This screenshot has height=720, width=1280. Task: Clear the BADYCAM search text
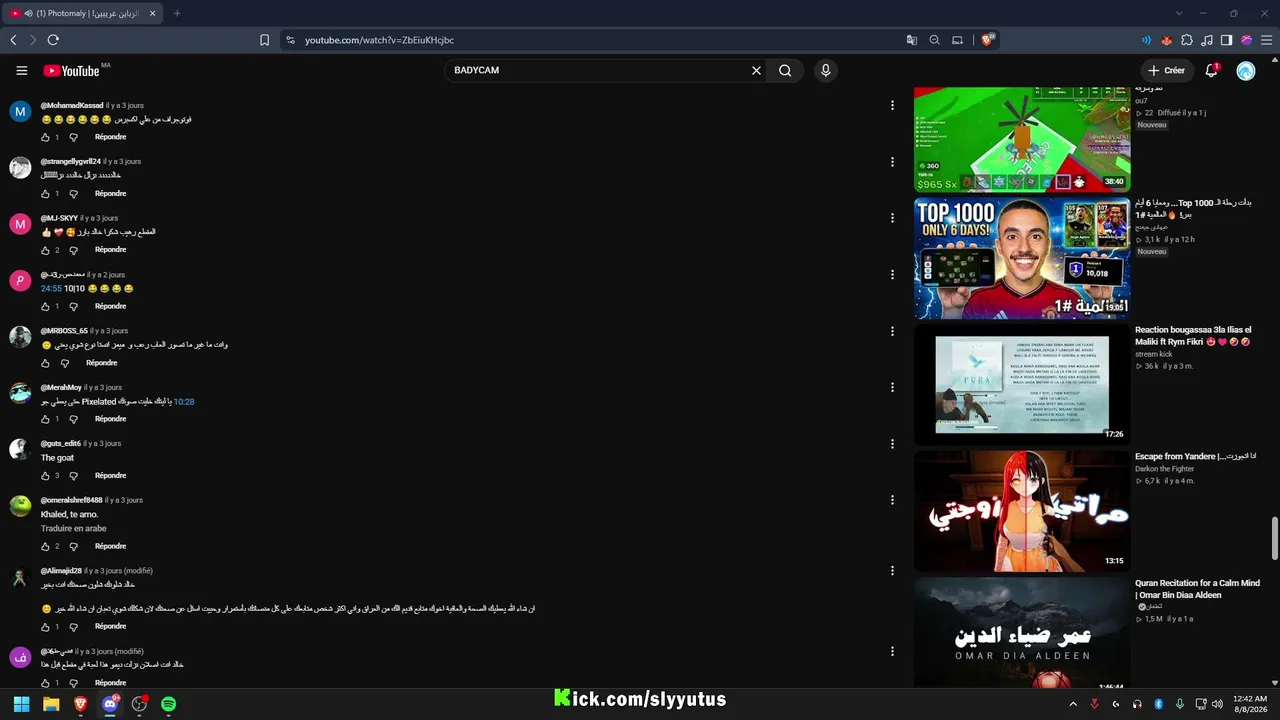point(756,70)
